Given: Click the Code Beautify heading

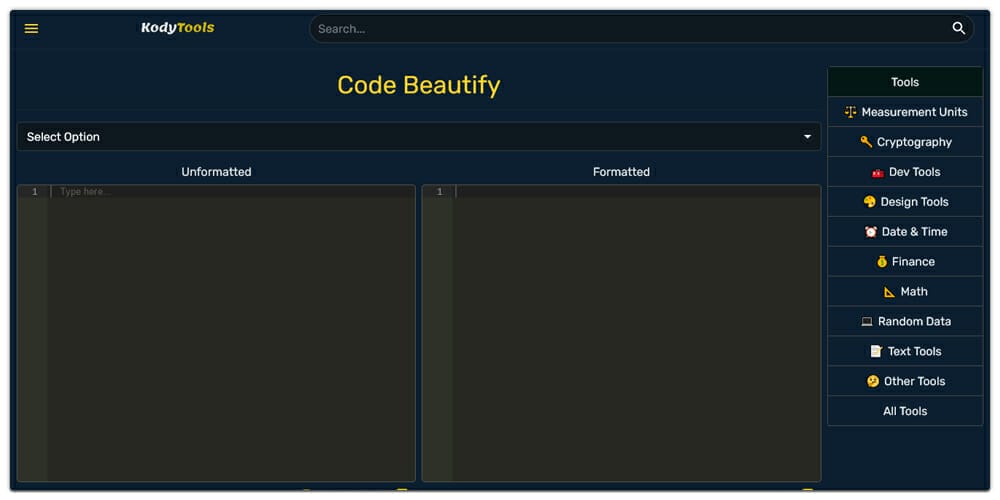Looking at the screenshot, I should (x=419, y=85).
